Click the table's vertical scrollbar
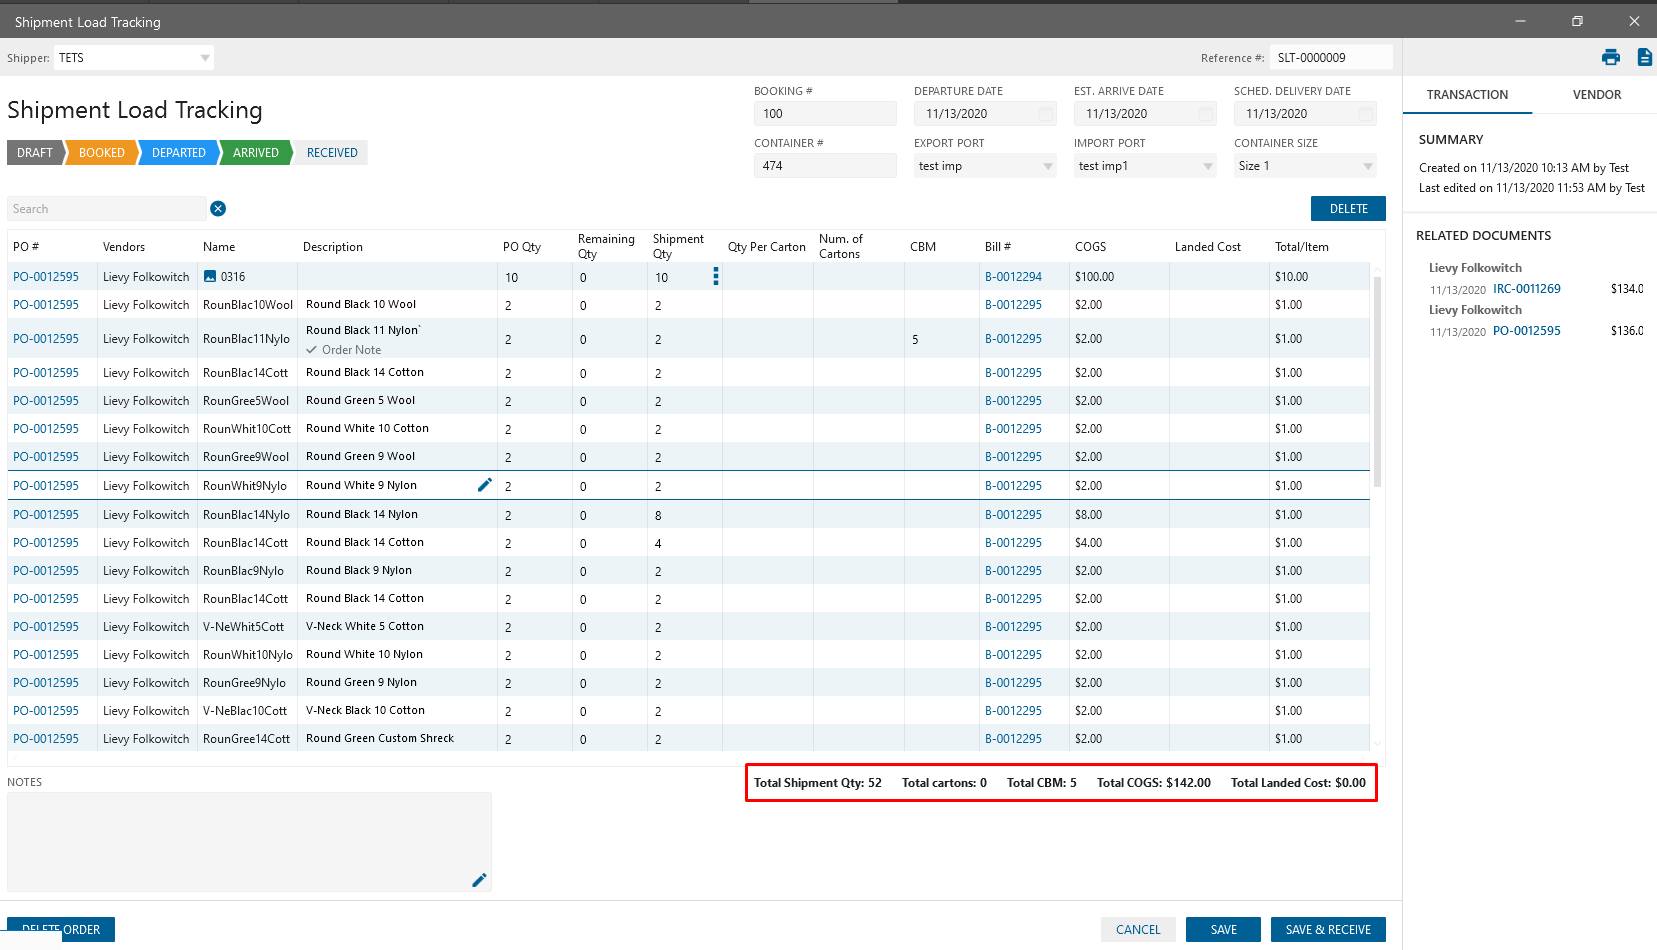Screen dimensions: 1657x950 coord(1377,380)
